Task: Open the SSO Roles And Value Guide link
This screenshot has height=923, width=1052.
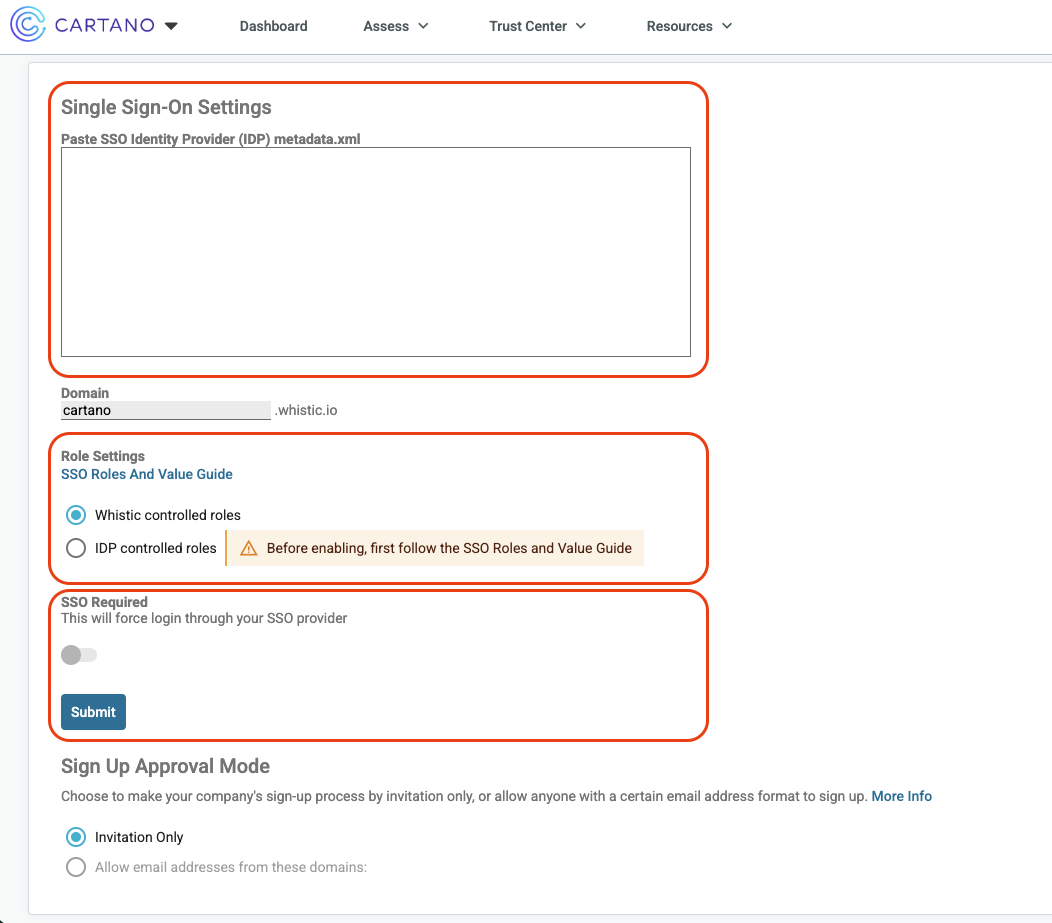Action: (x=147, y=474)
